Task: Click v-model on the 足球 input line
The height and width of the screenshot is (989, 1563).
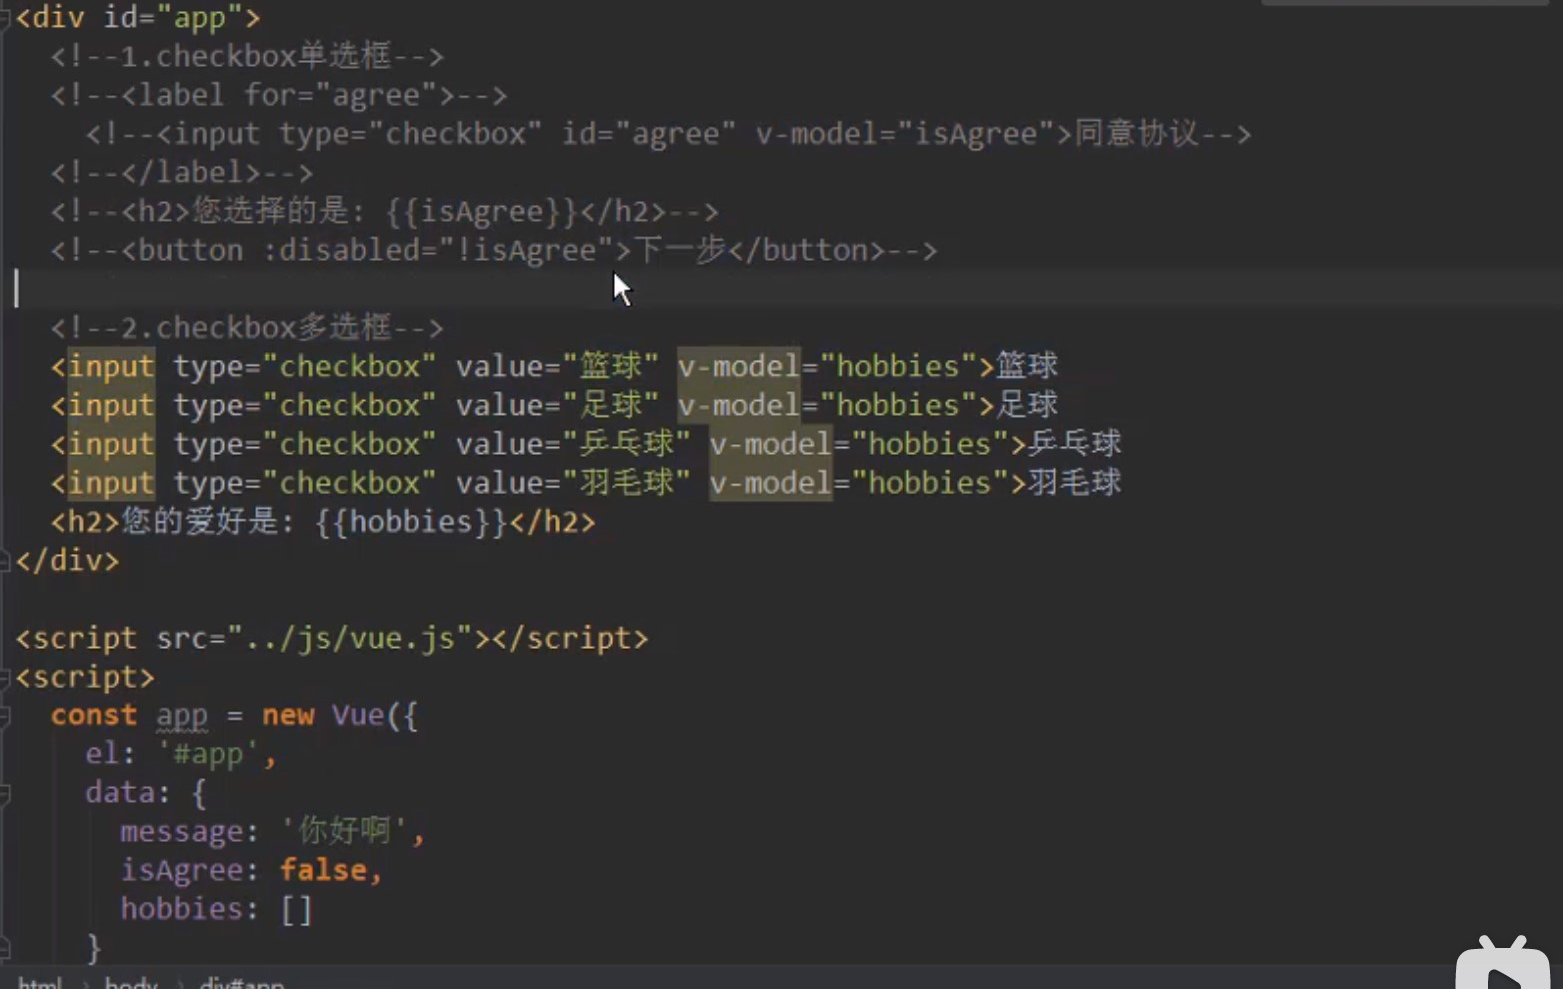Action: tap(739, 406)
